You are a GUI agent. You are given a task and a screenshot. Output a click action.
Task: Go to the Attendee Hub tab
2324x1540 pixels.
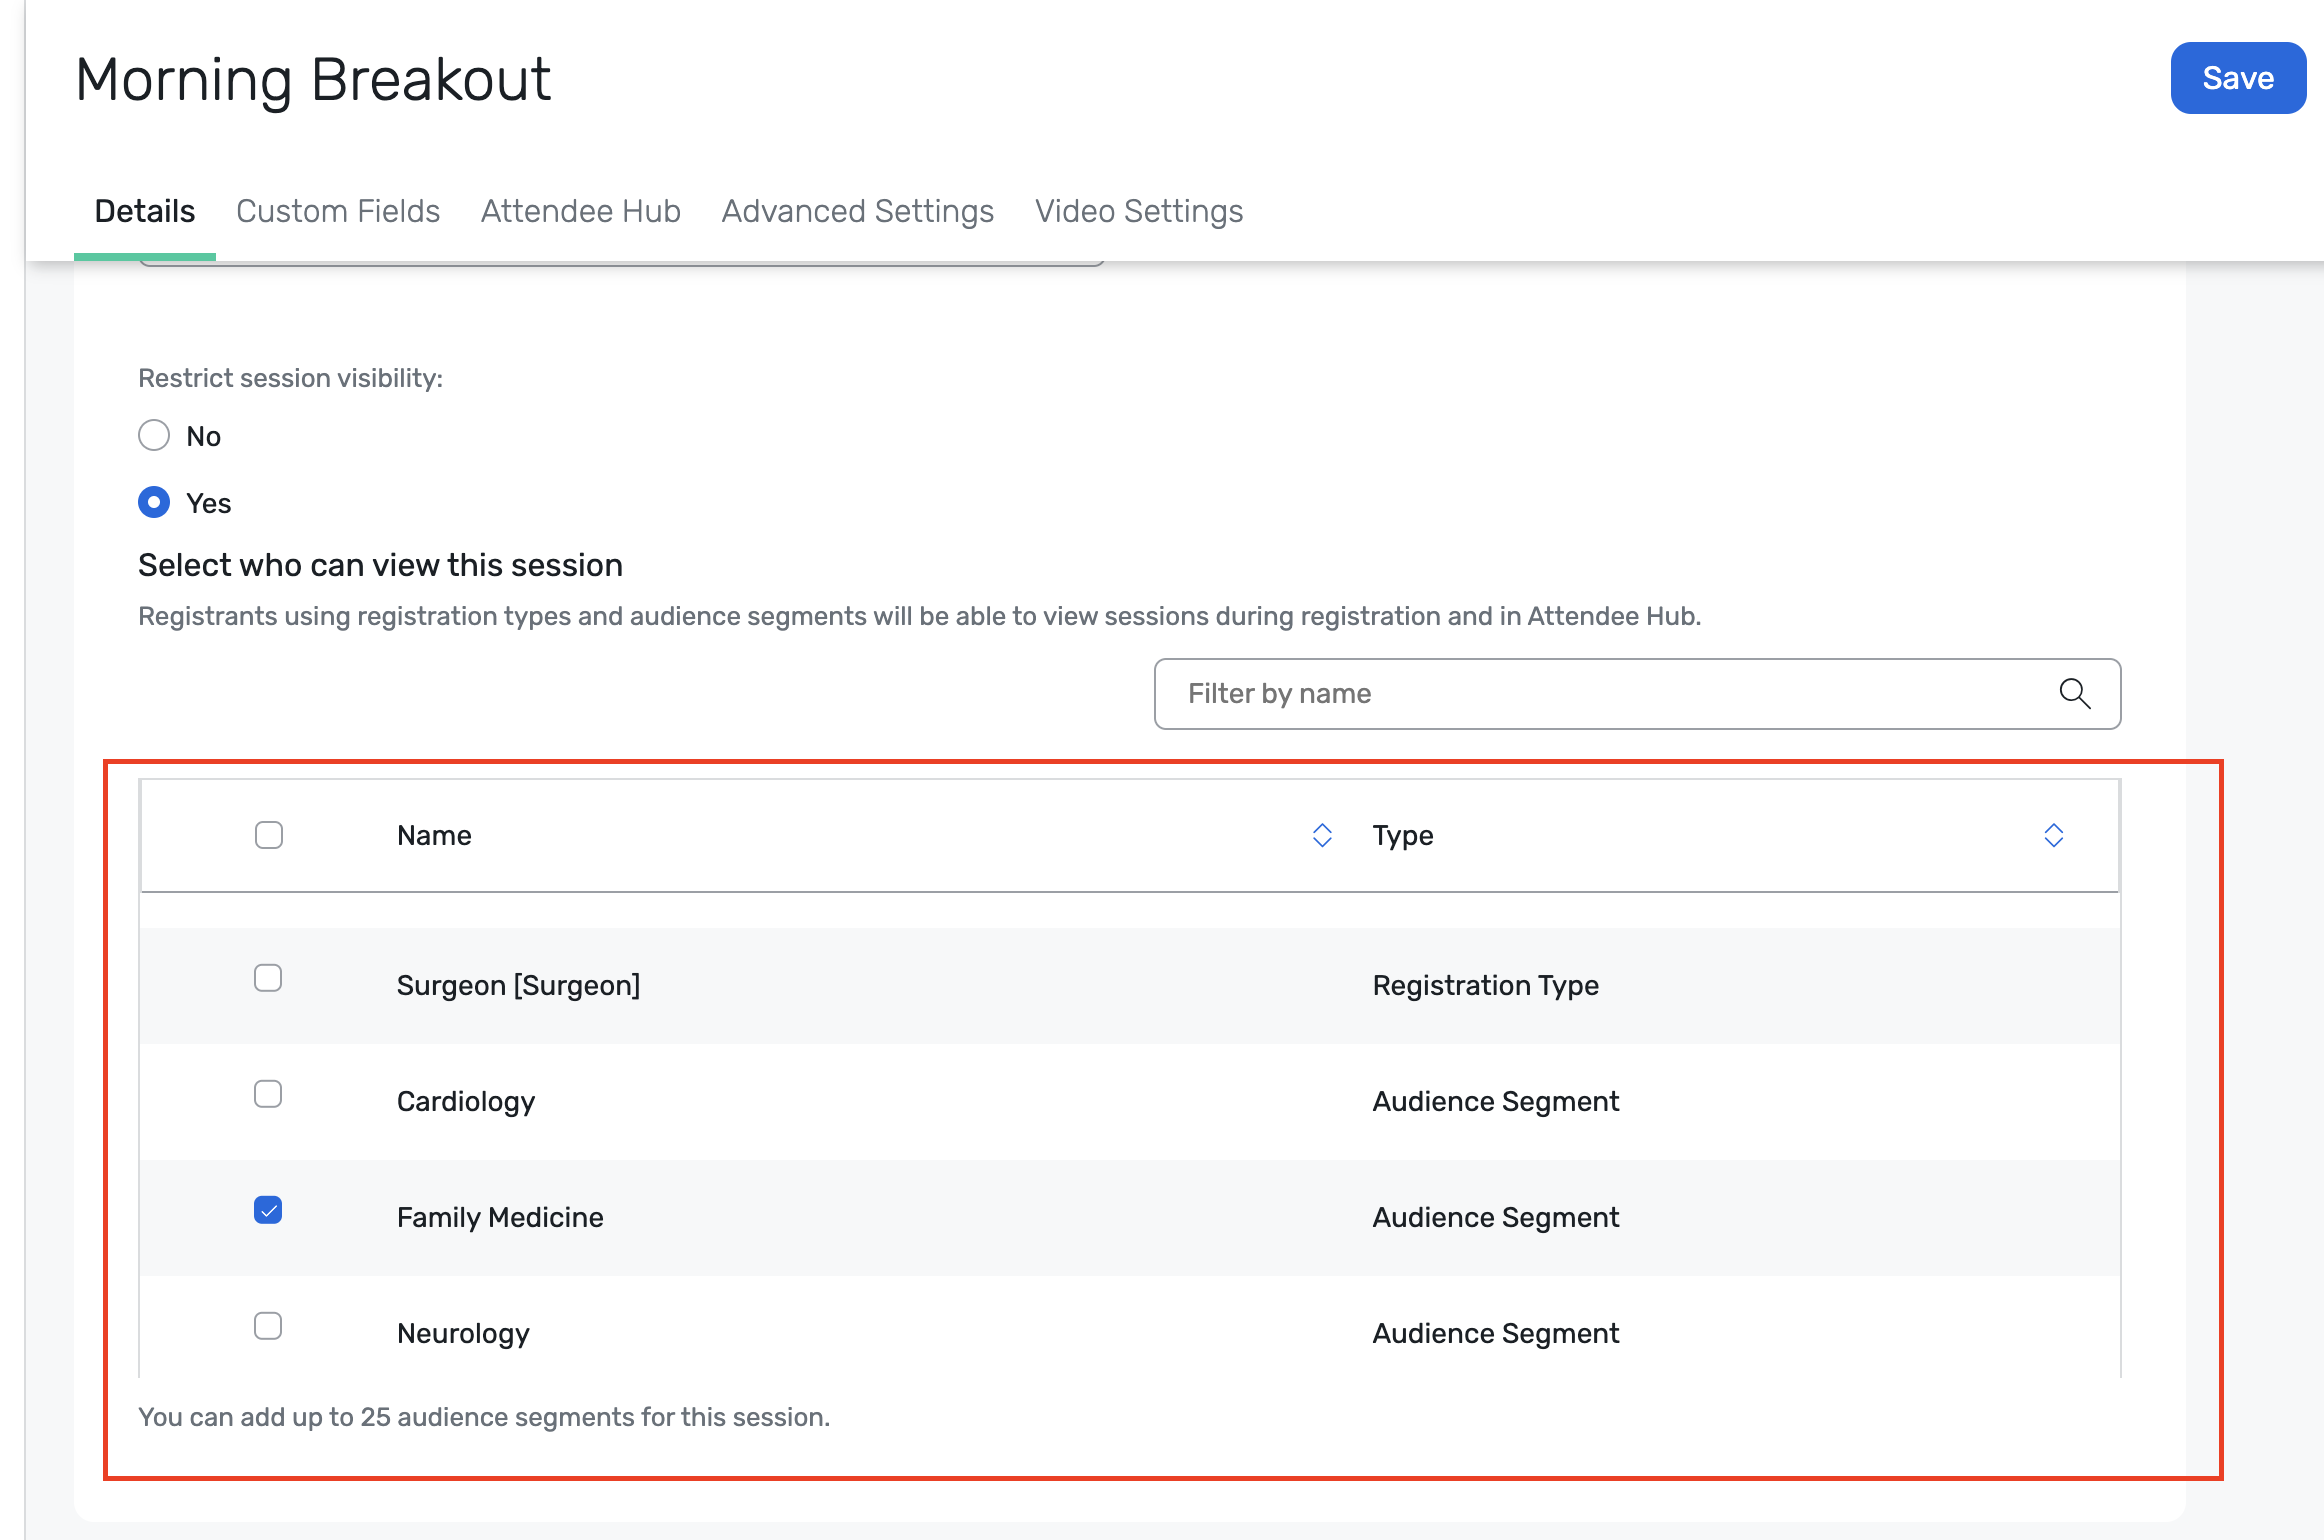tap(581, 211)
